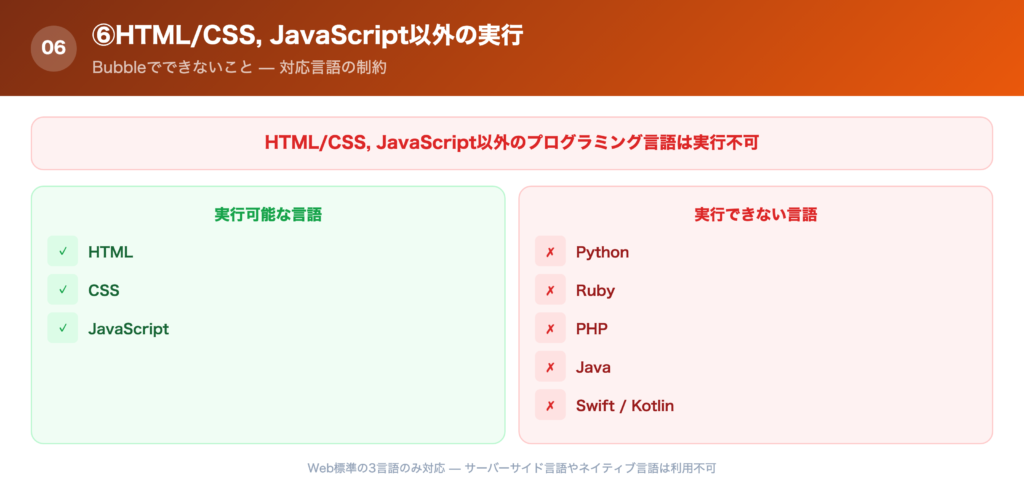Screen dimensions: 1024x498
Task: Click the red X icon beside Python
Action: [x=550, y=251]
